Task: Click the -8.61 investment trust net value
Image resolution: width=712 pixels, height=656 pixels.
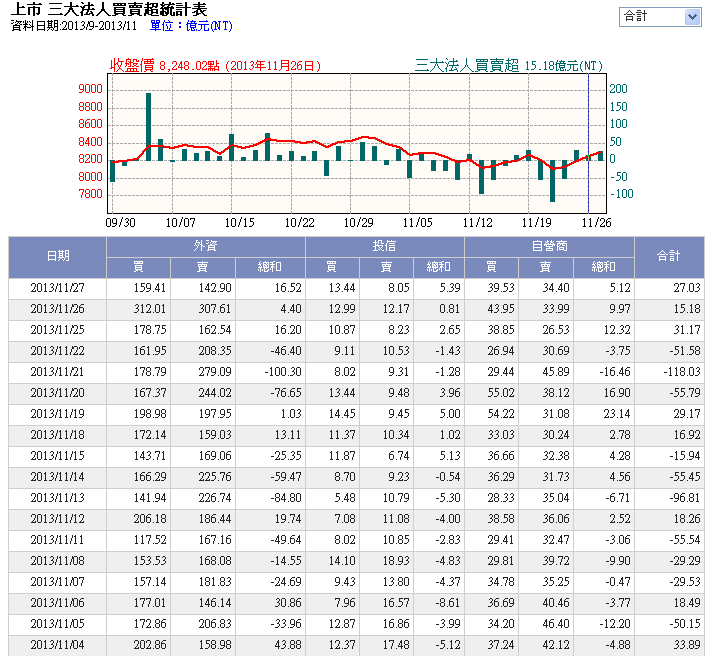Action: click(448, 603)
